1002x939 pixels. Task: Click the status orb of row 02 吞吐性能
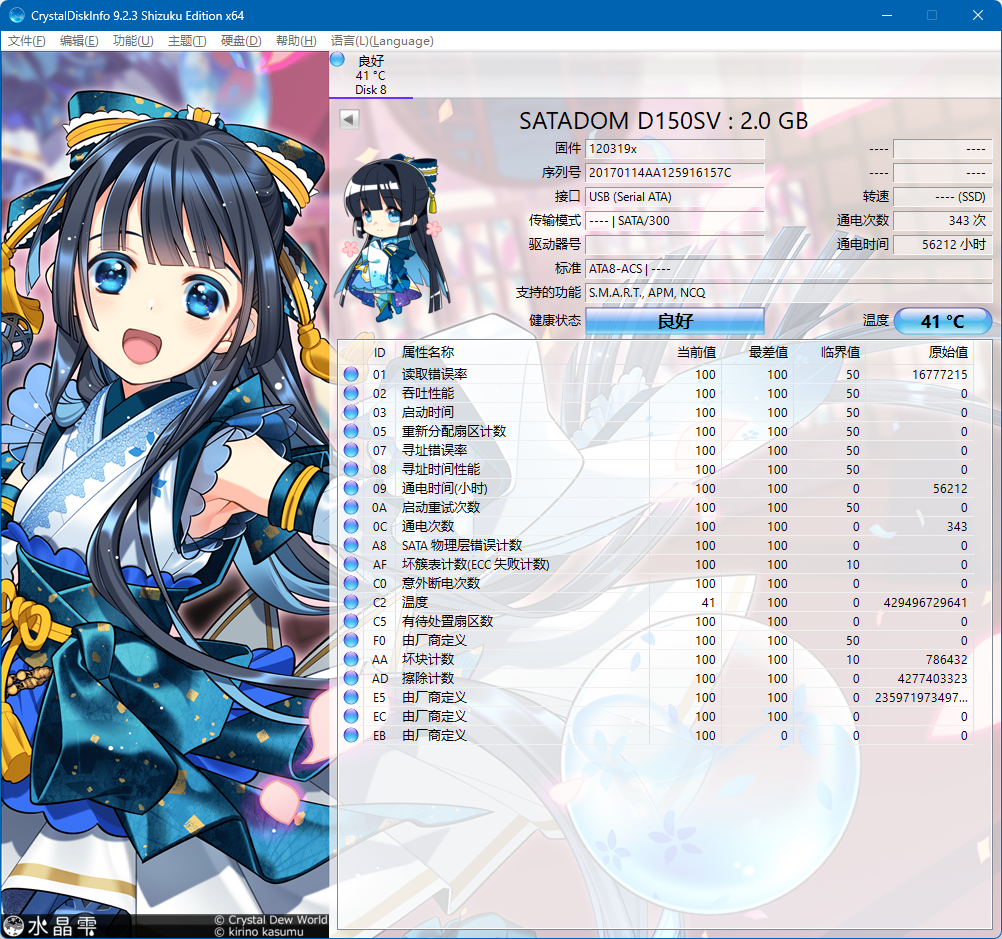point(351,393)
